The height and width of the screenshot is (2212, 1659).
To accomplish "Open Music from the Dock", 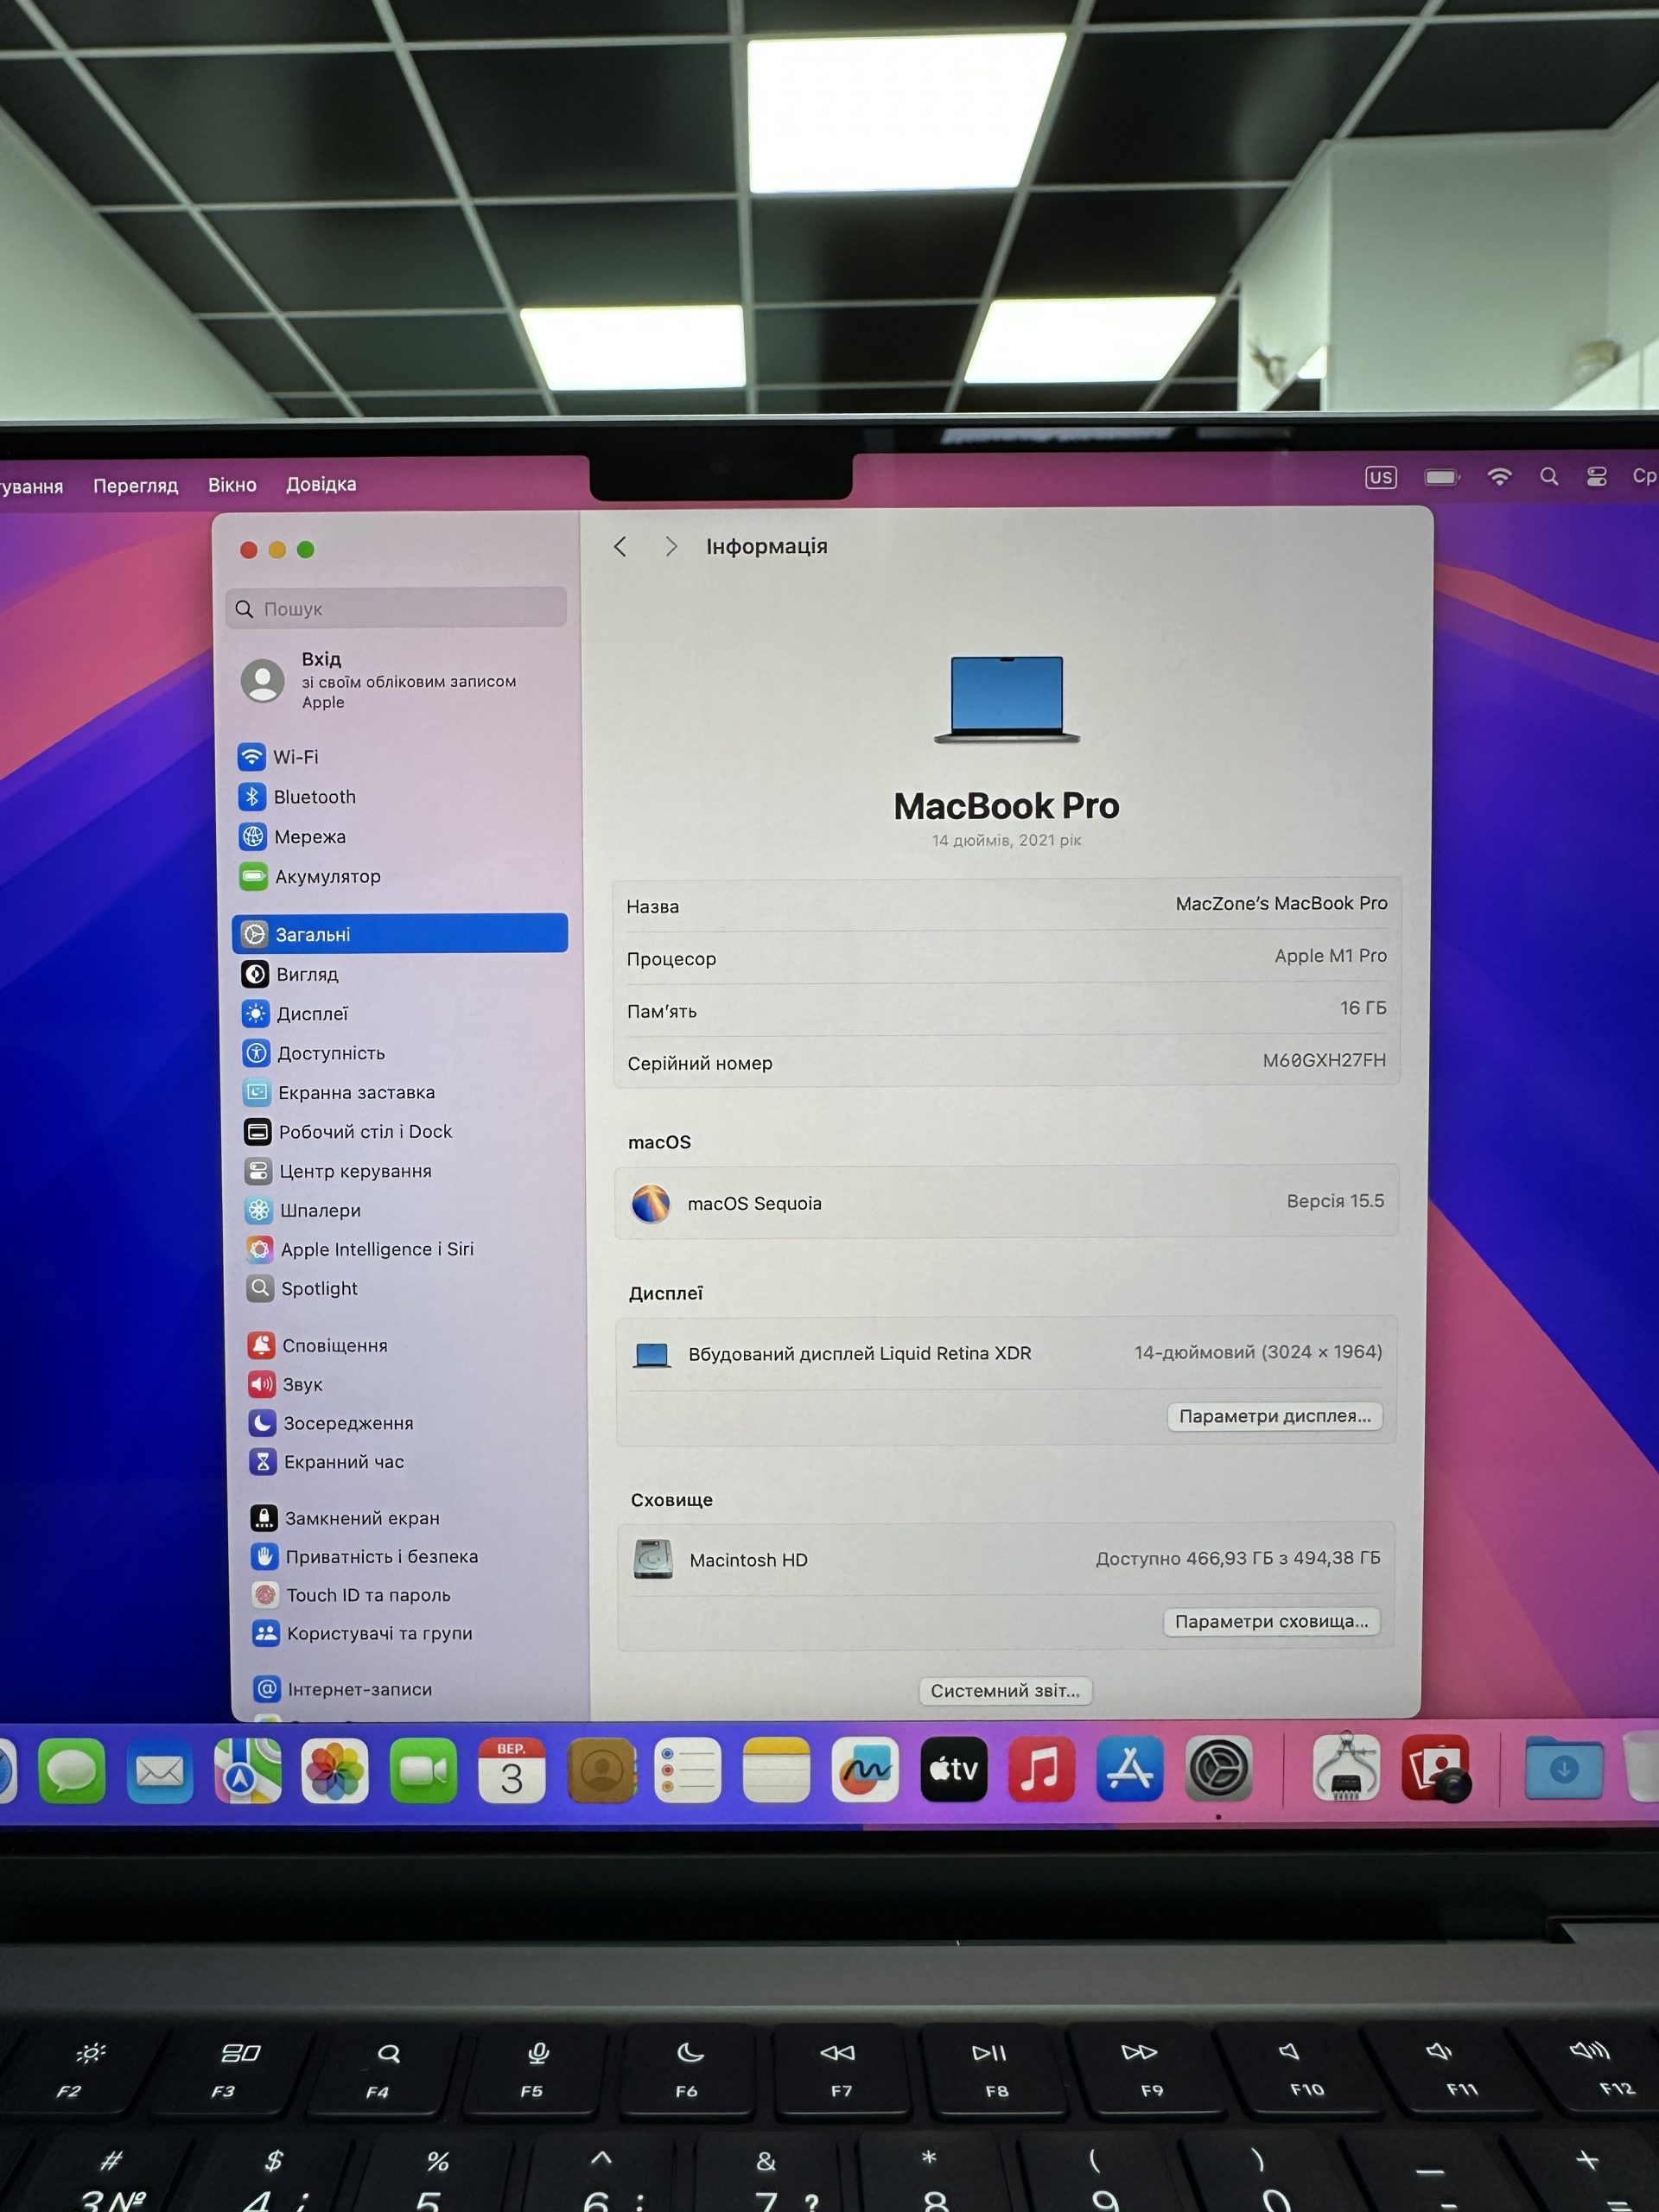I will [1041, 1770].
